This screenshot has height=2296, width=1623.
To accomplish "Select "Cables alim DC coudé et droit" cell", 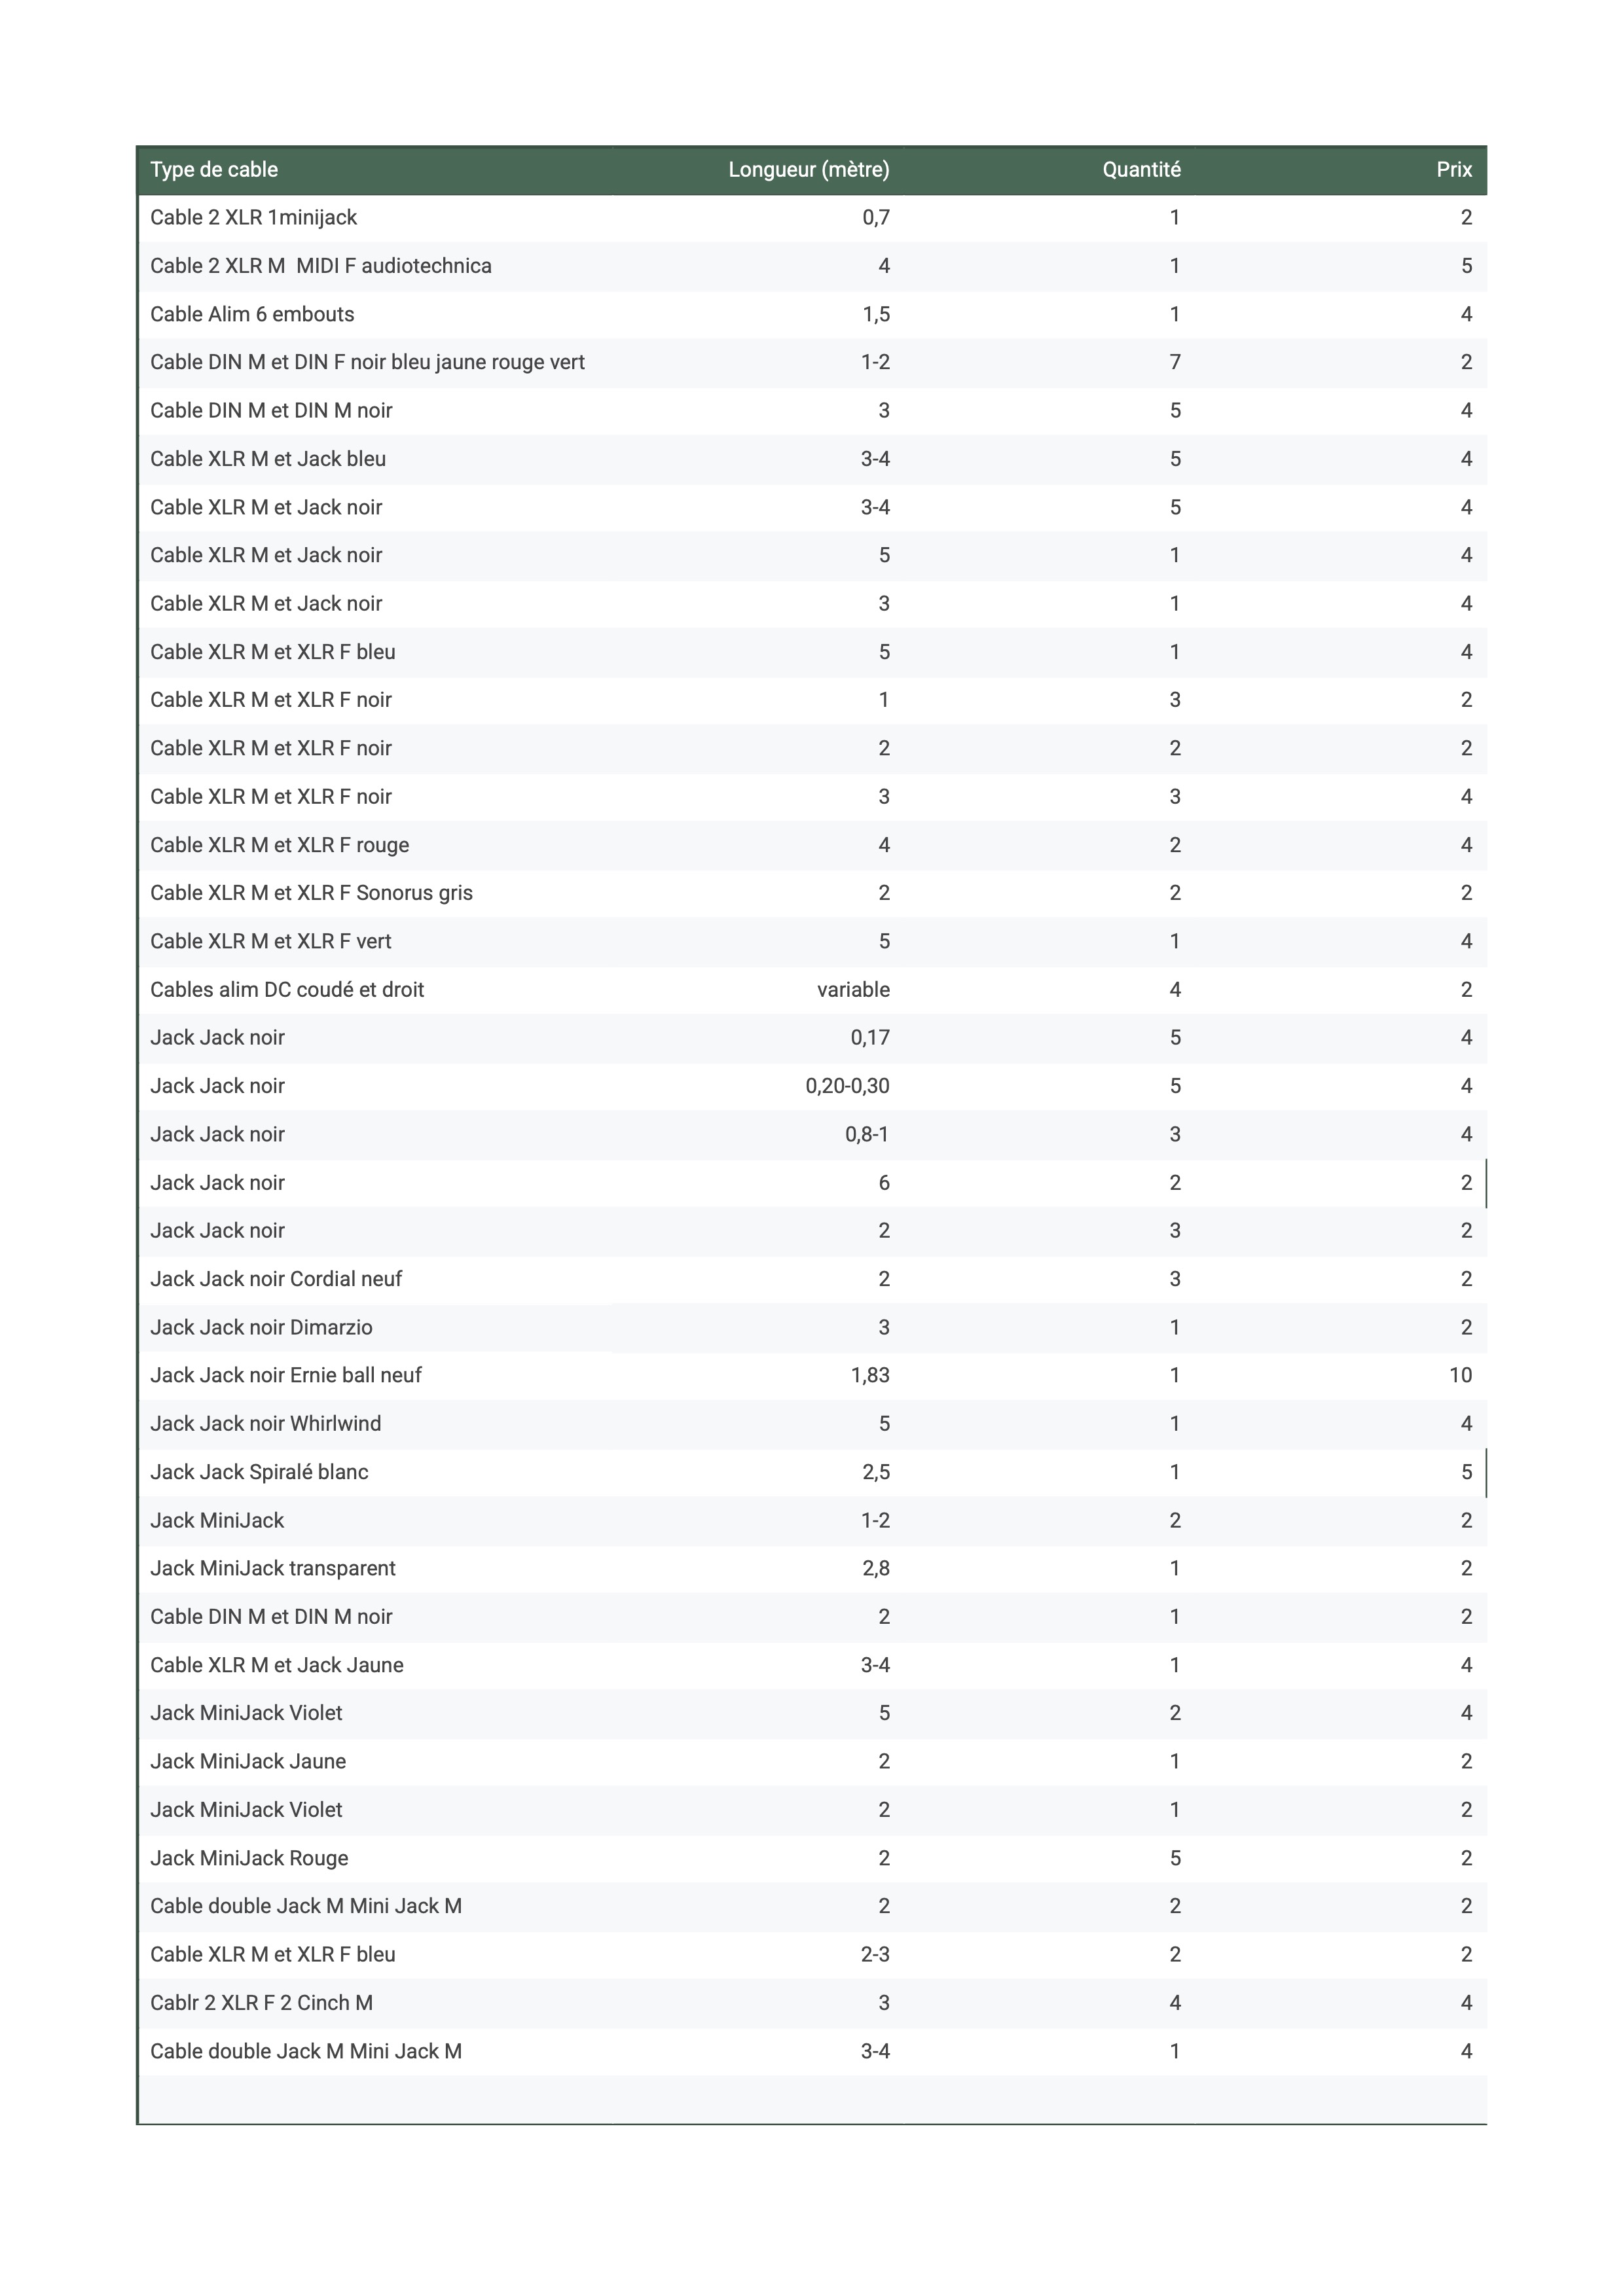I will (287, 990).
